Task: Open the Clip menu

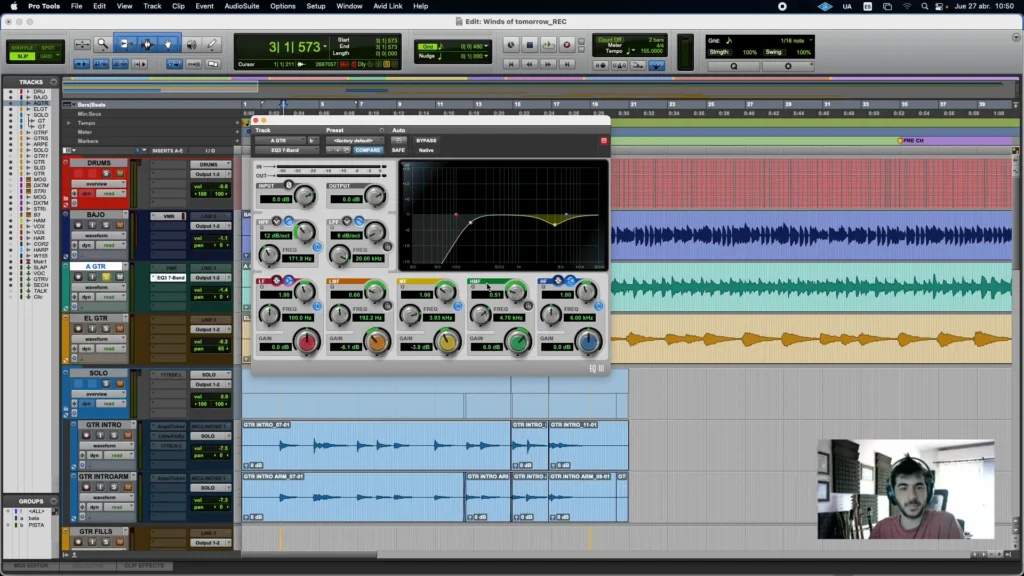Action: click(178, 7)
